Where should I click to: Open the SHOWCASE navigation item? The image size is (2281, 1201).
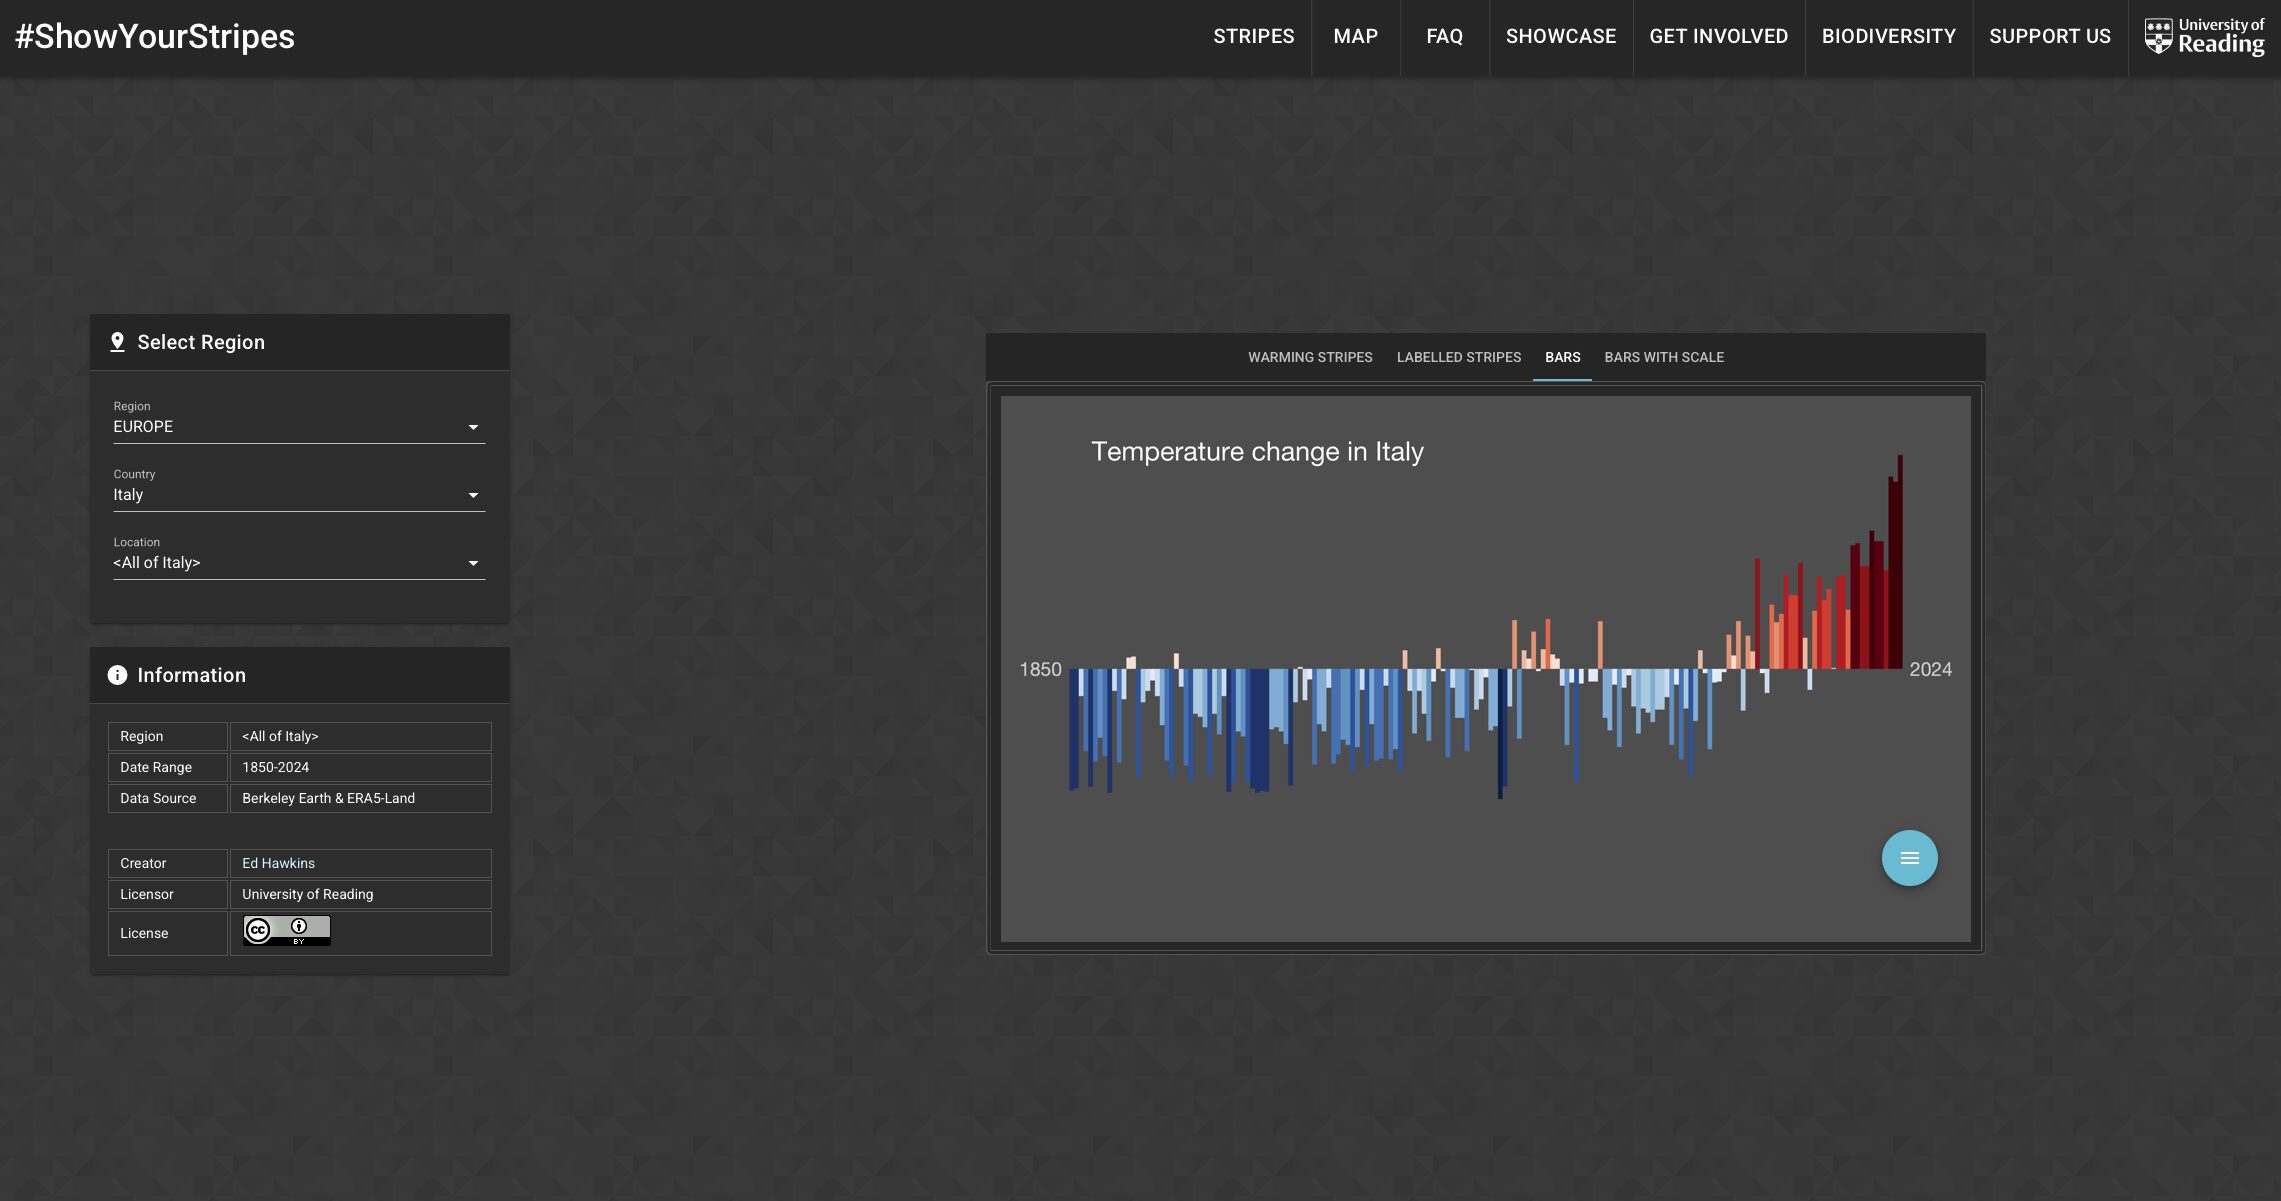1560,37
